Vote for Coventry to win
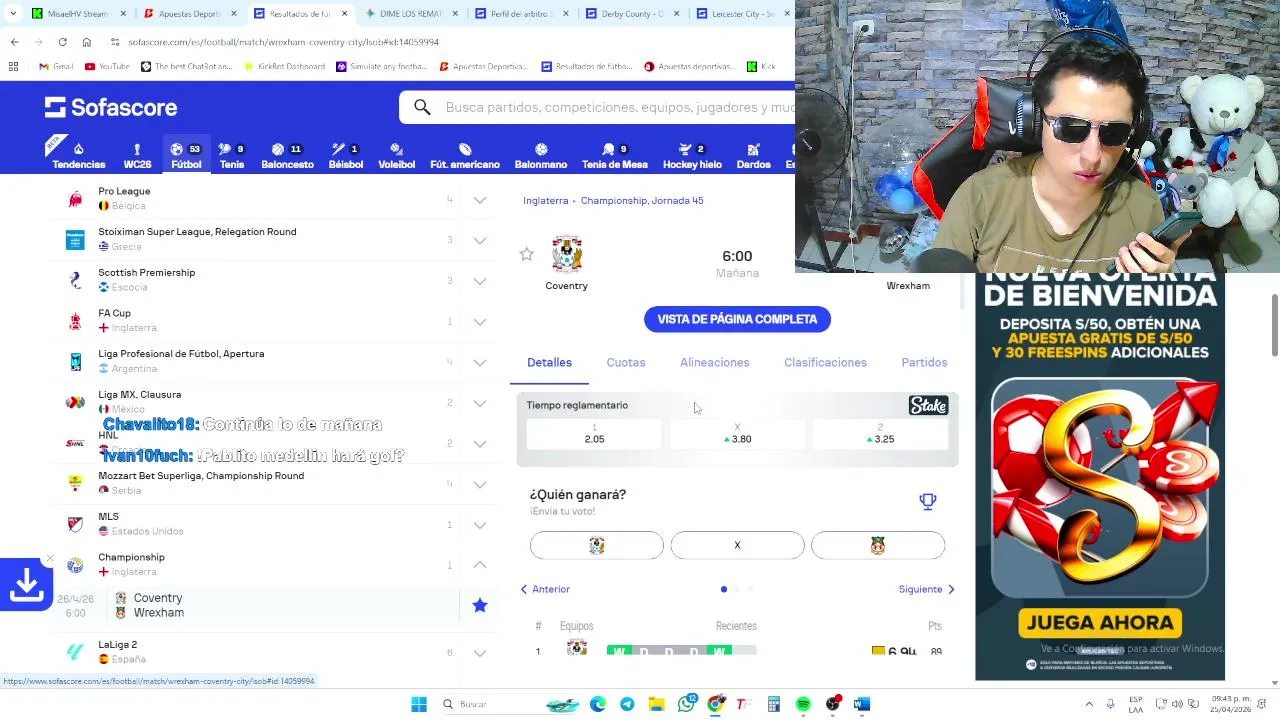Viewport: 1280px width, 720px height. [597, 545]
